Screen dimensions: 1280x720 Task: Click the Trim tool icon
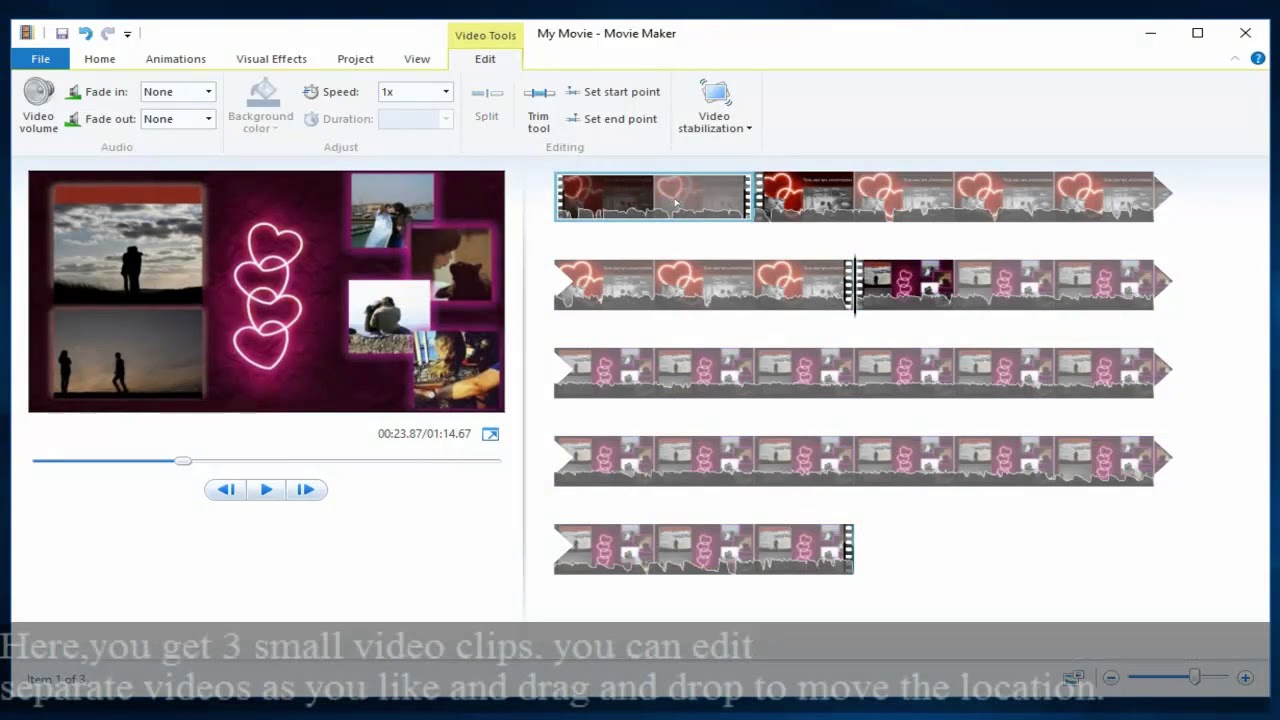pos(539,93)
